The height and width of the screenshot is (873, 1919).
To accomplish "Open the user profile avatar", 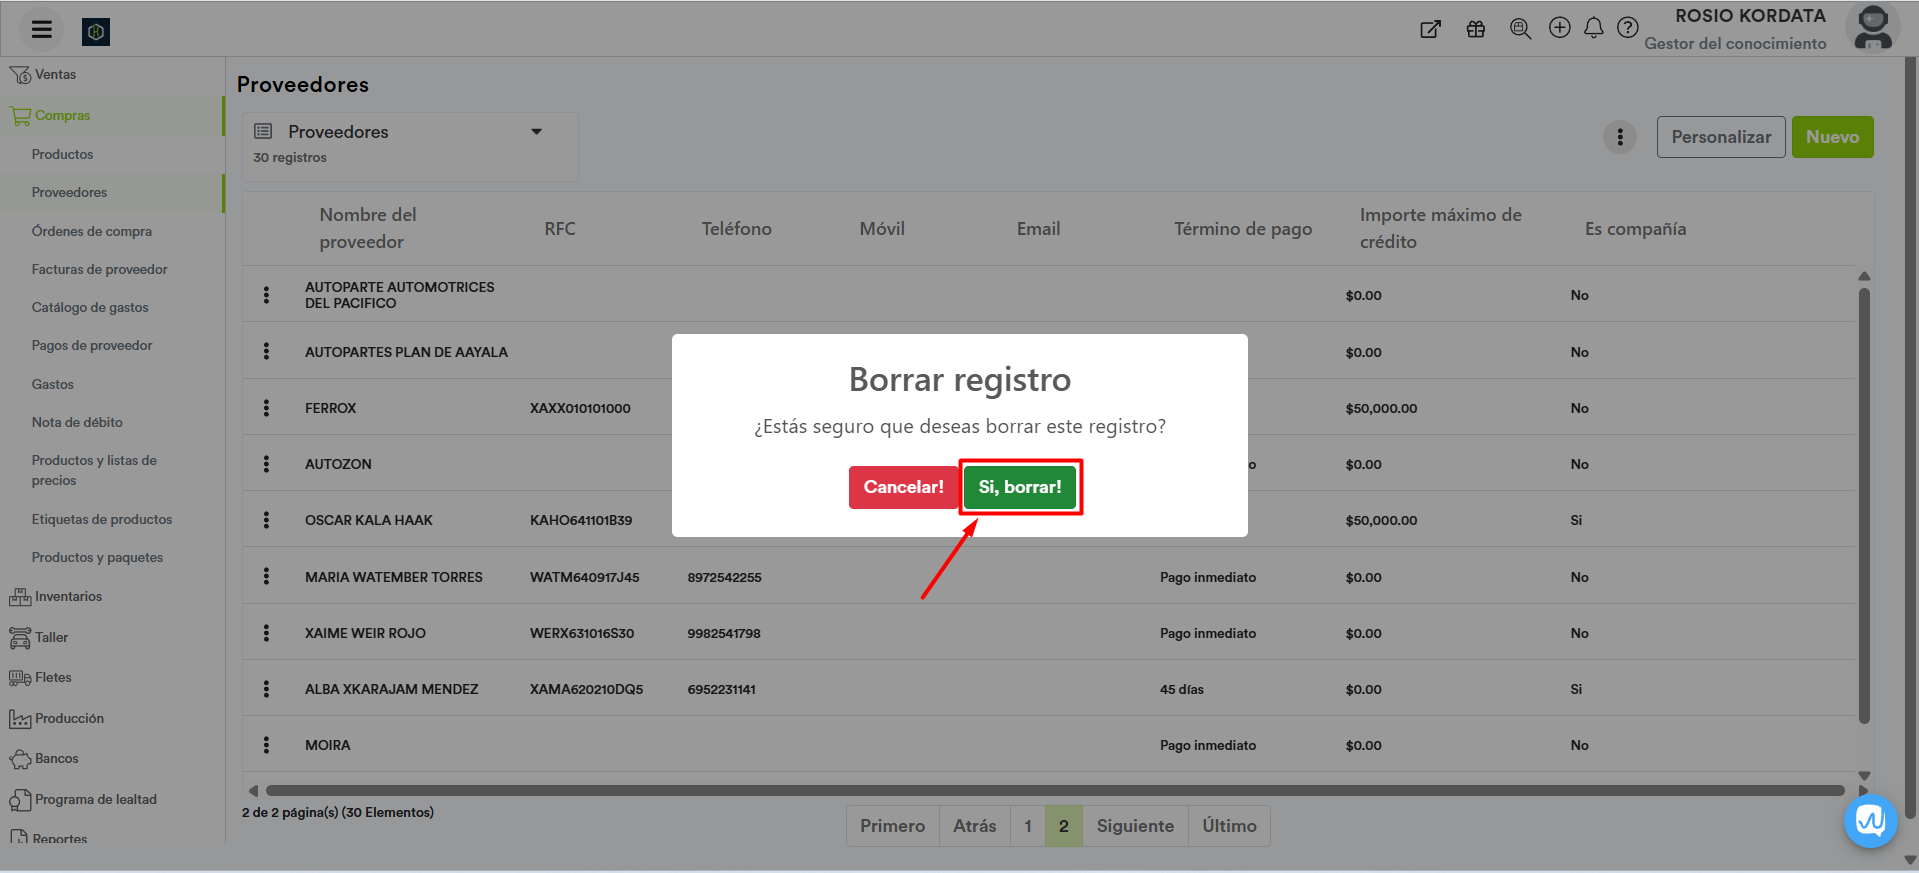I will 1872,28.
